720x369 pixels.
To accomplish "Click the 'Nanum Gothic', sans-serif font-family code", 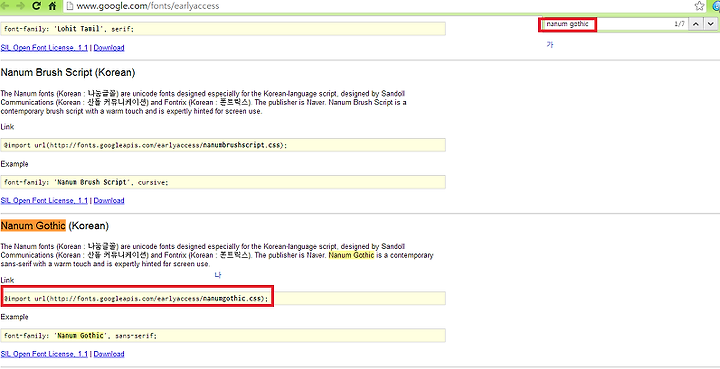I will click(223, 335).
